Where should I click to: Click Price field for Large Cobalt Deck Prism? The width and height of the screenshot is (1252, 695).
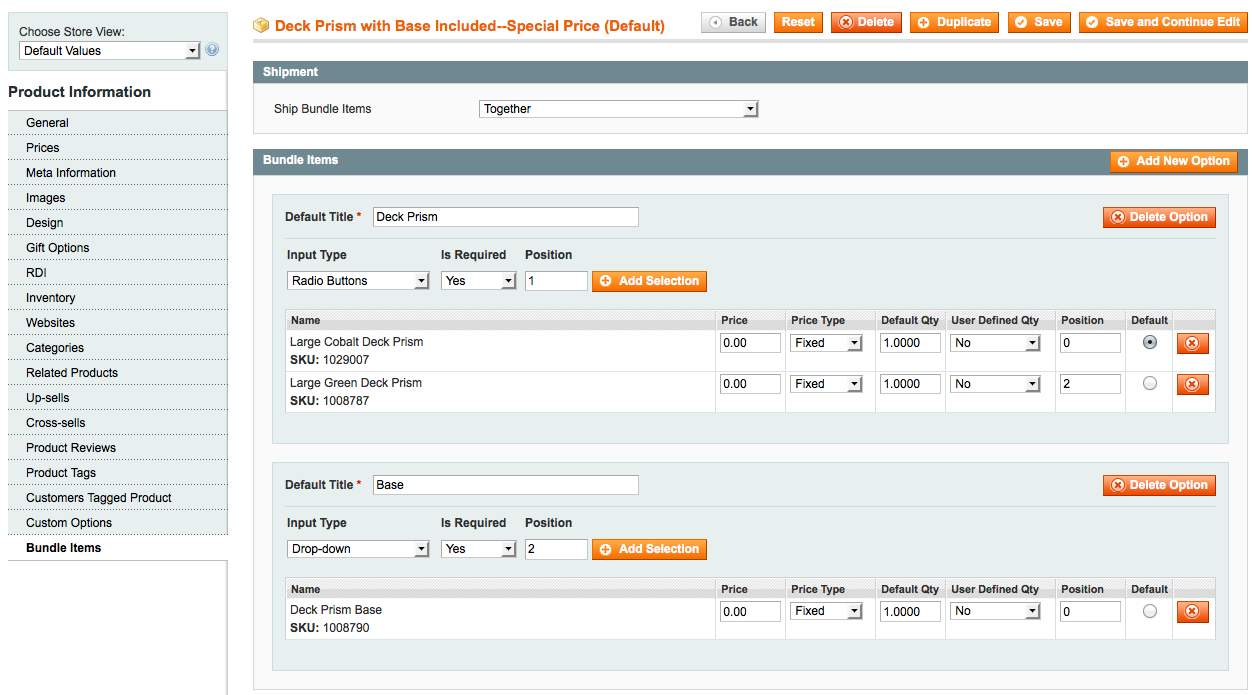point(750,343)
